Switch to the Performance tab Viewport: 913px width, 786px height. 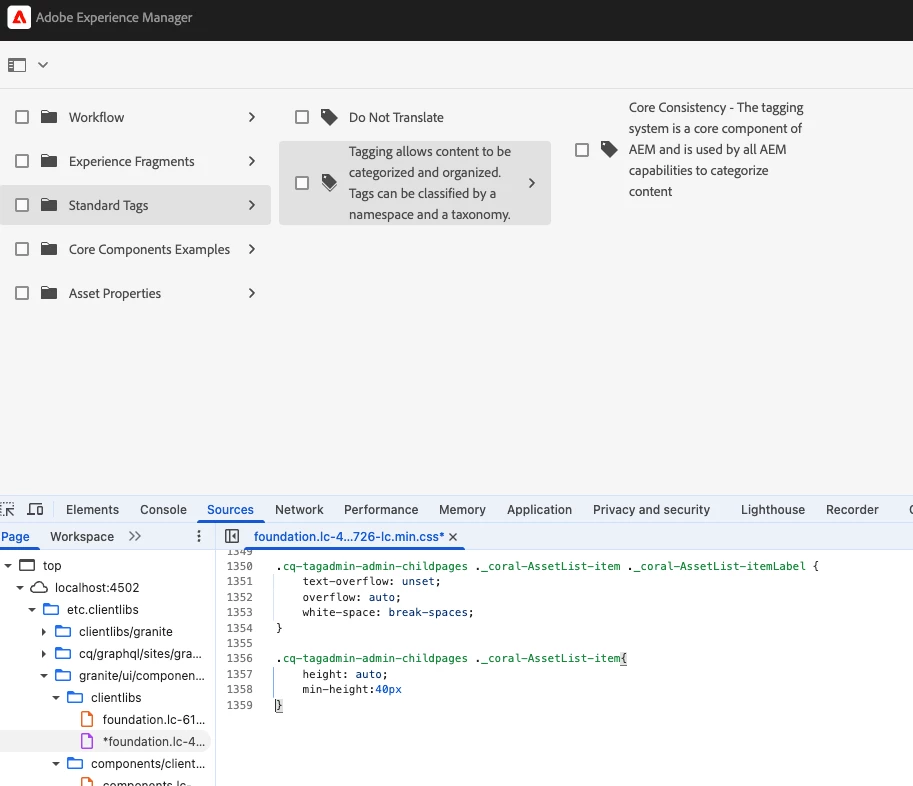(x=381, y=509)
